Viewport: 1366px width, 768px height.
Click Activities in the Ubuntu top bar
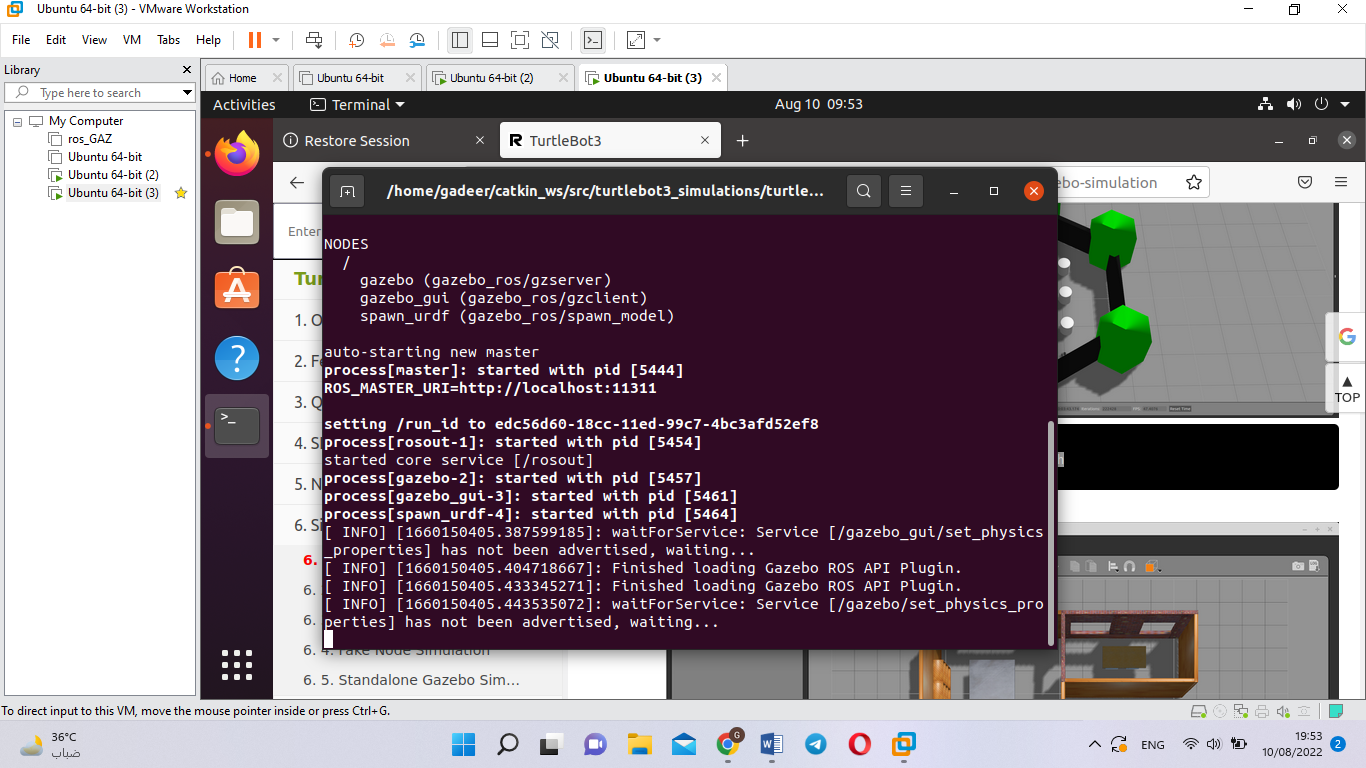pyautogui.click(x=242, y=104)
